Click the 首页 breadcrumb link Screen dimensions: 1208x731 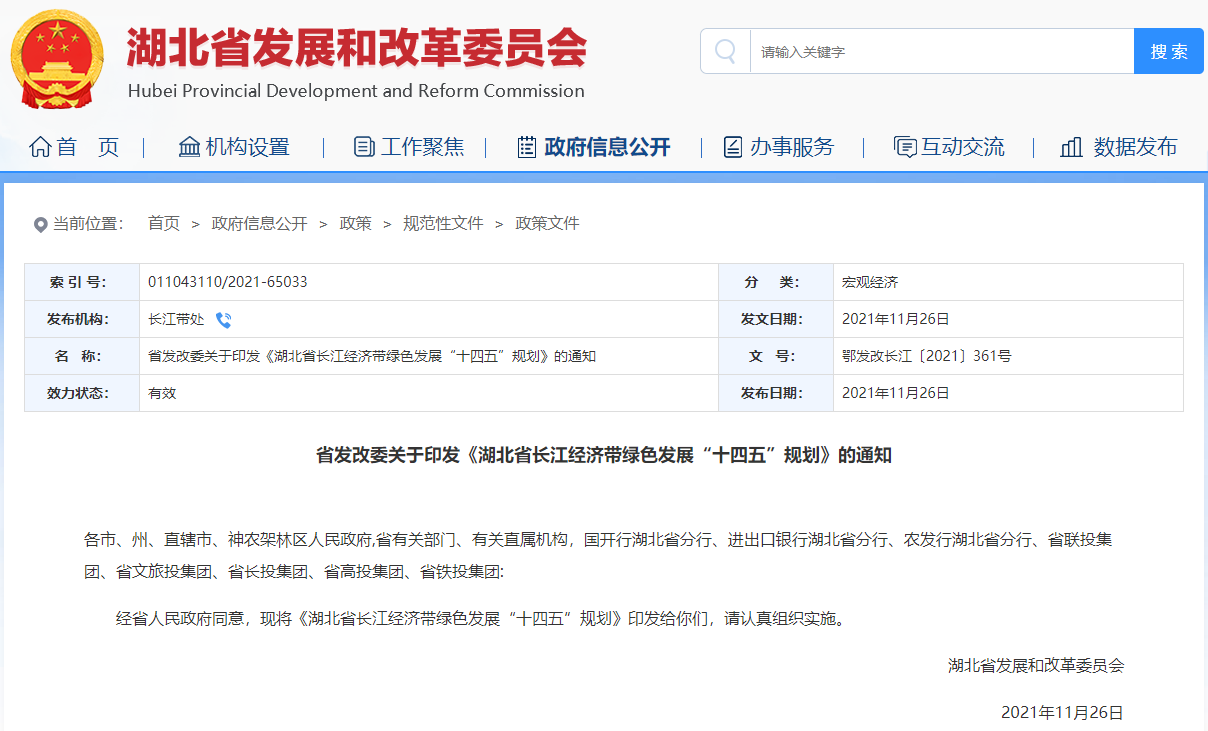tap(164, 224)
